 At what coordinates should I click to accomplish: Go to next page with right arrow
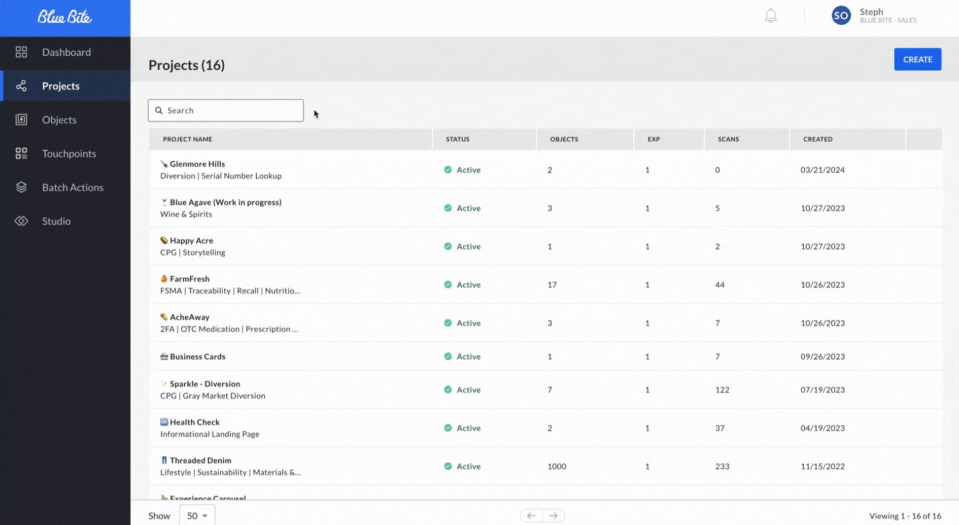tap(553, 515)
